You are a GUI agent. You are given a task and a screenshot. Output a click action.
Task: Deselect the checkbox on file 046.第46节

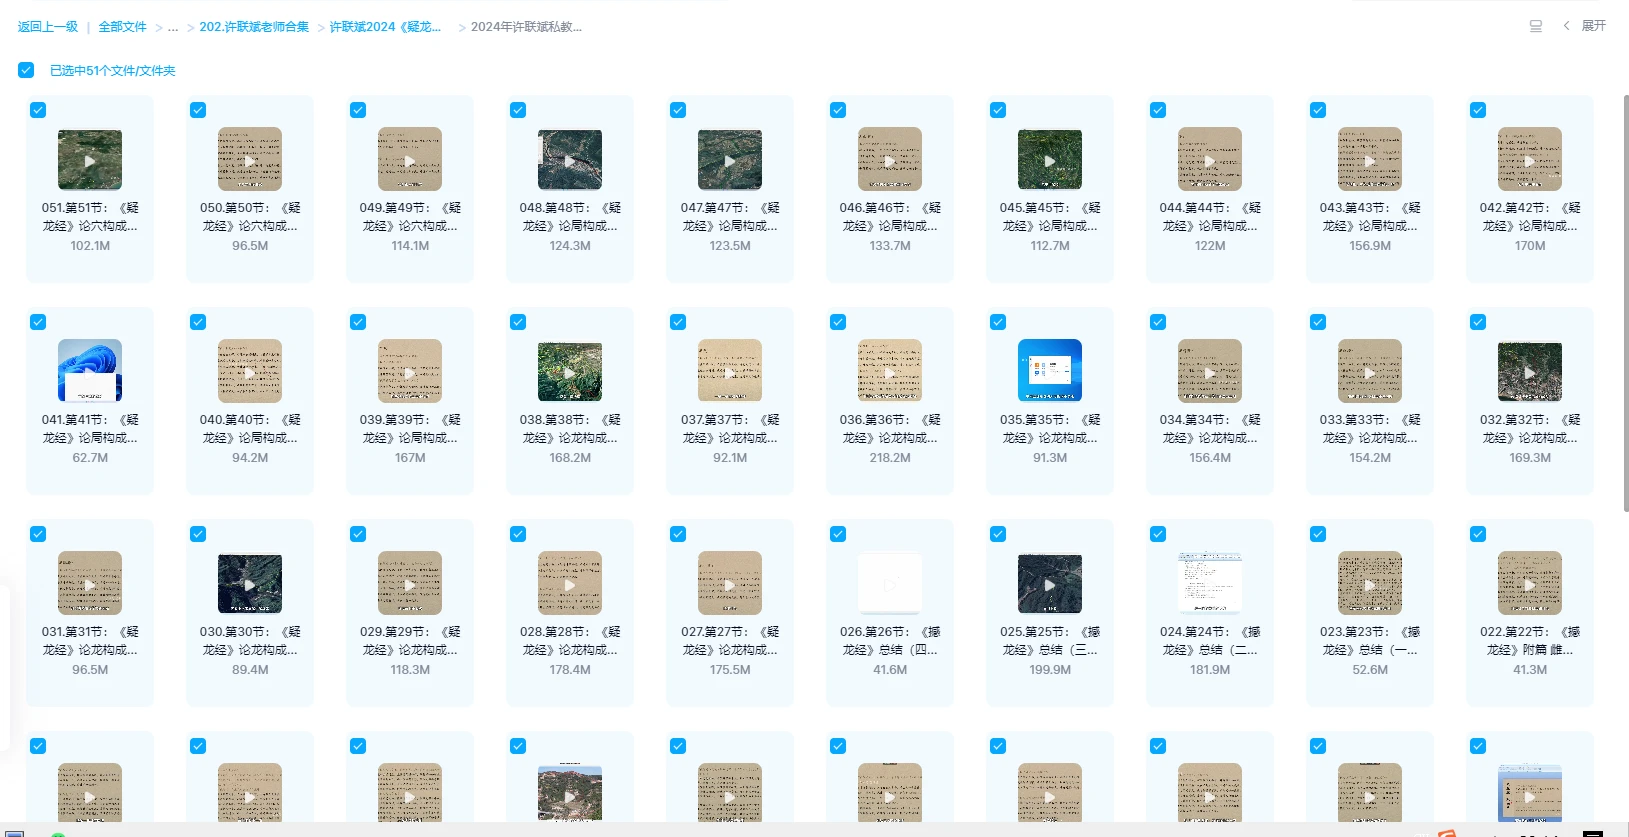[x=838, y=110]
